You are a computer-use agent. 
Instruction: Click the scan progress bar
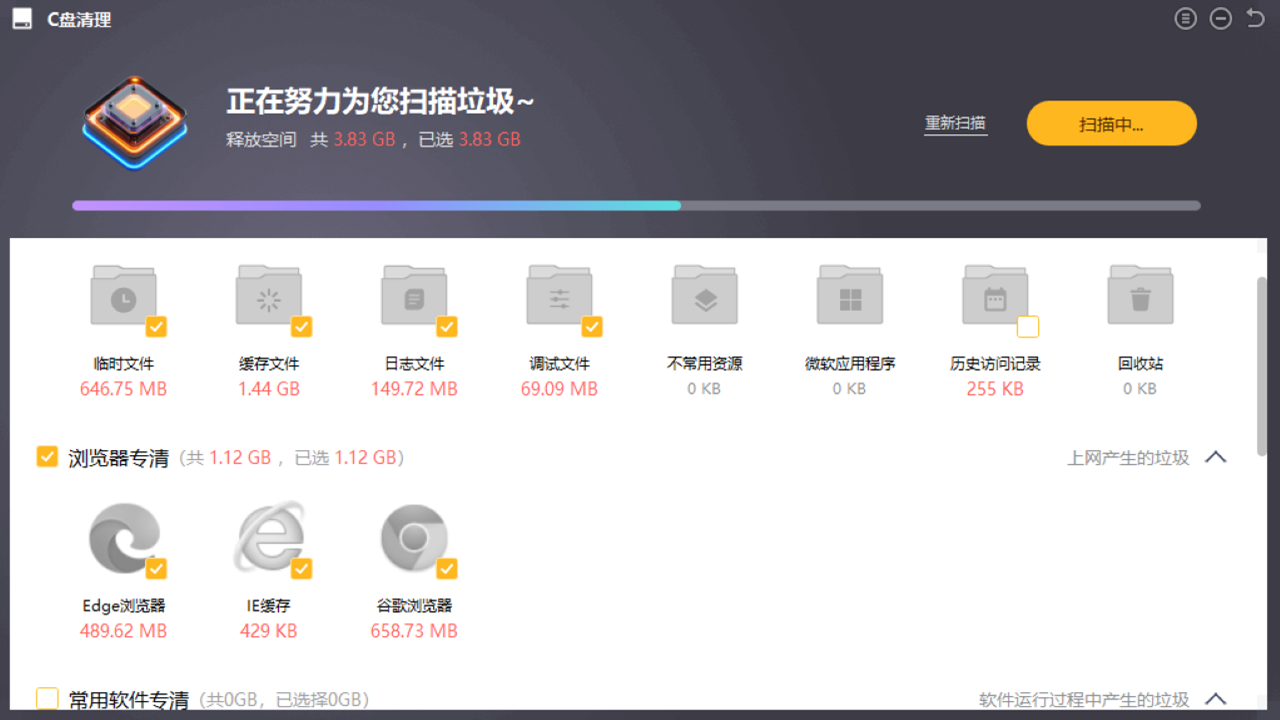pos(636,205)
